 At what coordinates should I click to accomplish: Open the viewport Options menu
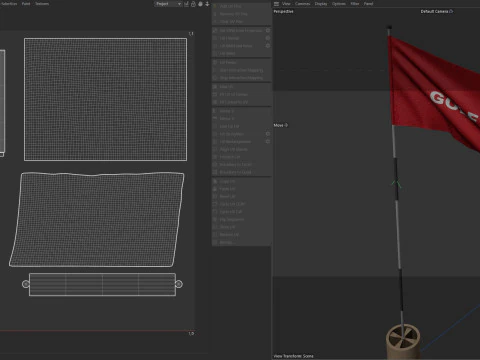[x=339, y=4]
